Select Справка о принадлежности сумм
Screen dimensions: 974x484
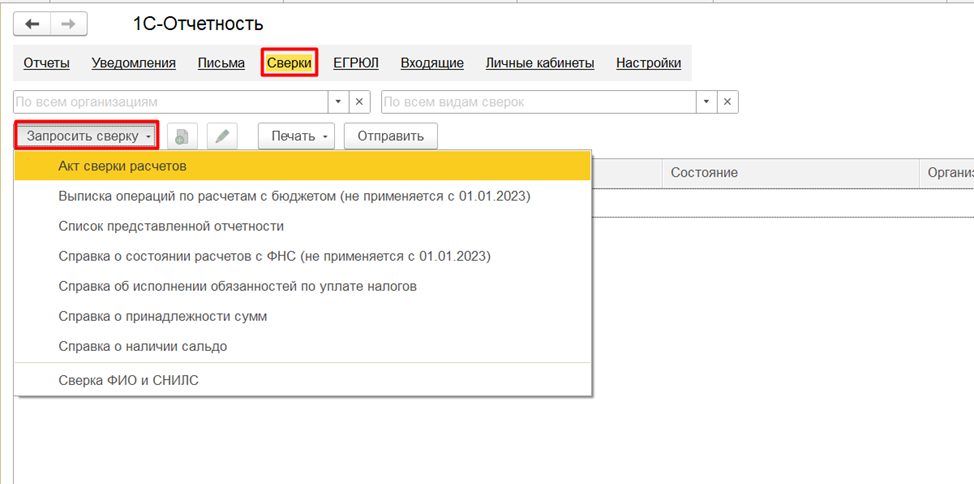point(303,316)
